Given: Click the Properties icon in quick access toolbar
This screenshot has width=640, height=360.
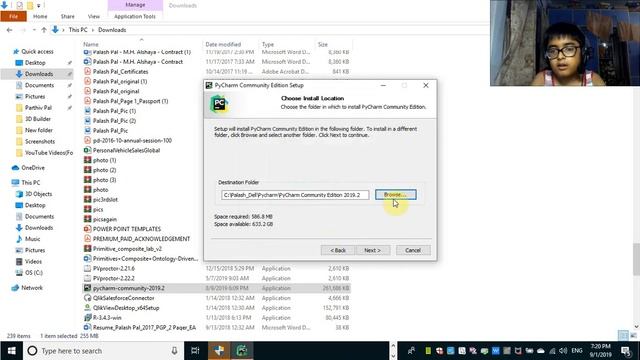Looking at the screenshot, I should coord(20,5).
